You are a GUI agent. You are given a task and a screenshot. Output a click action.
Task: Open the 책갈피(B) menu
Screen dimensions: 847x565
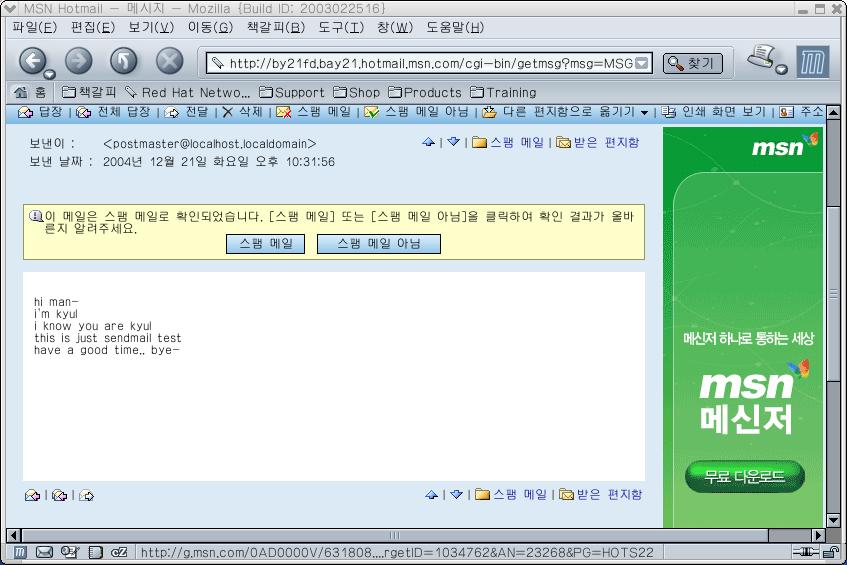click(x=276, y=28)
